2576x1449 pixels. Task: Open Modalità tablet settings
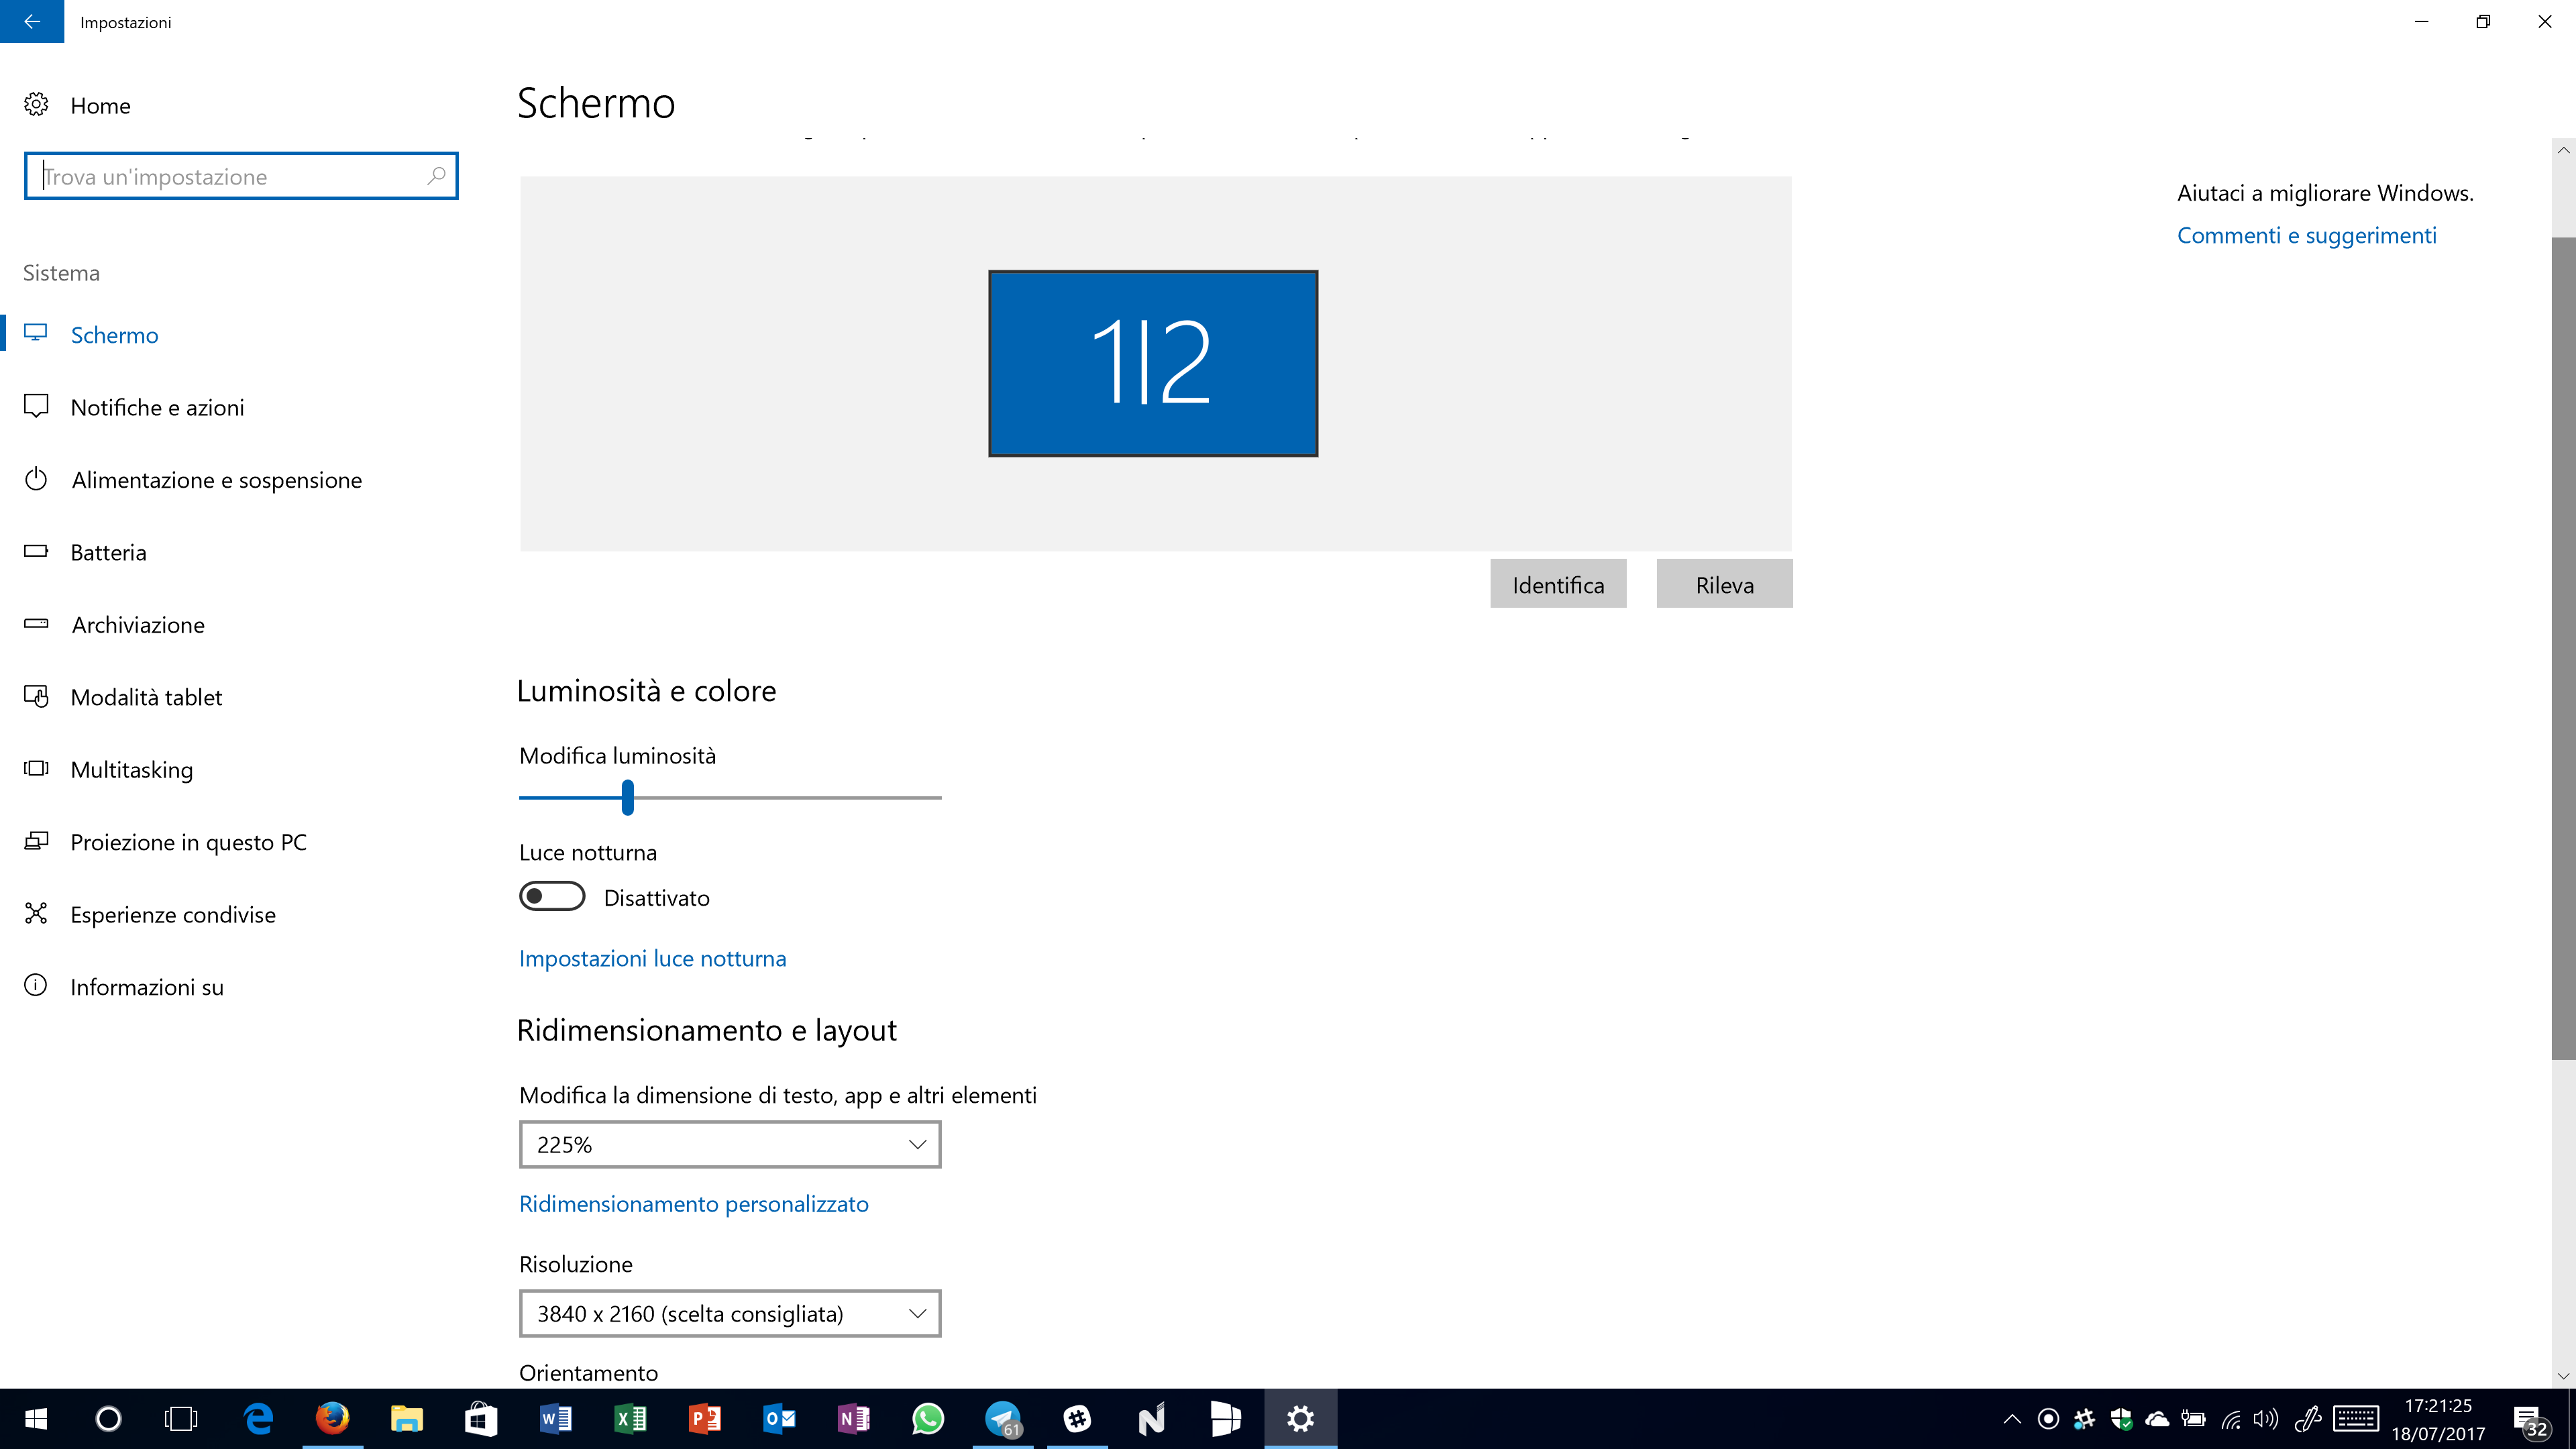[x=146, y=697]
